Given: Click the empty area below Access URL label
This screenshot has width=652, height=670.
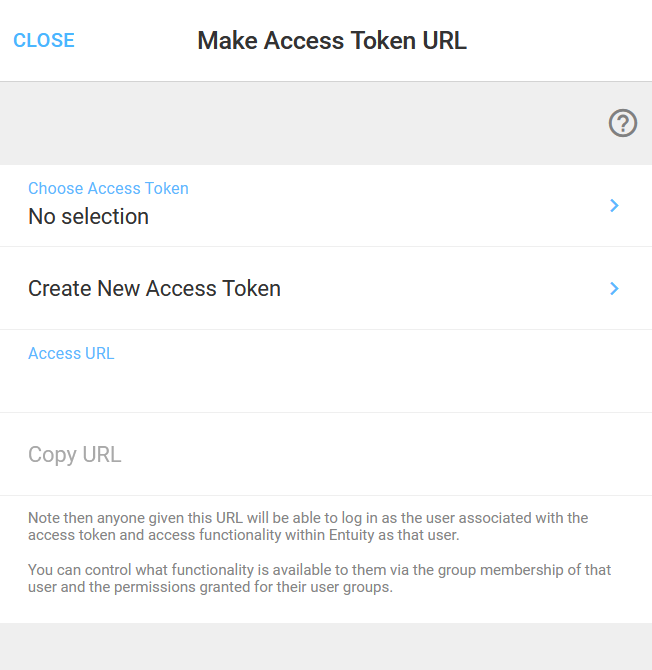Looking at the screenshot, I should (326, 387).
